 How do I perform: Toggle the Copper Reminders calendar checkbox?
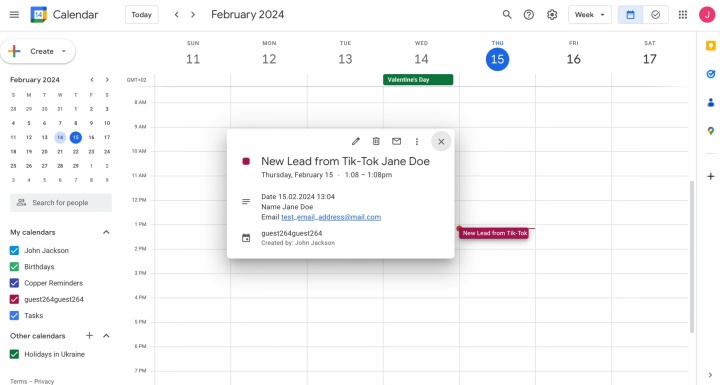pyautogui.click(x=14, y=283)
